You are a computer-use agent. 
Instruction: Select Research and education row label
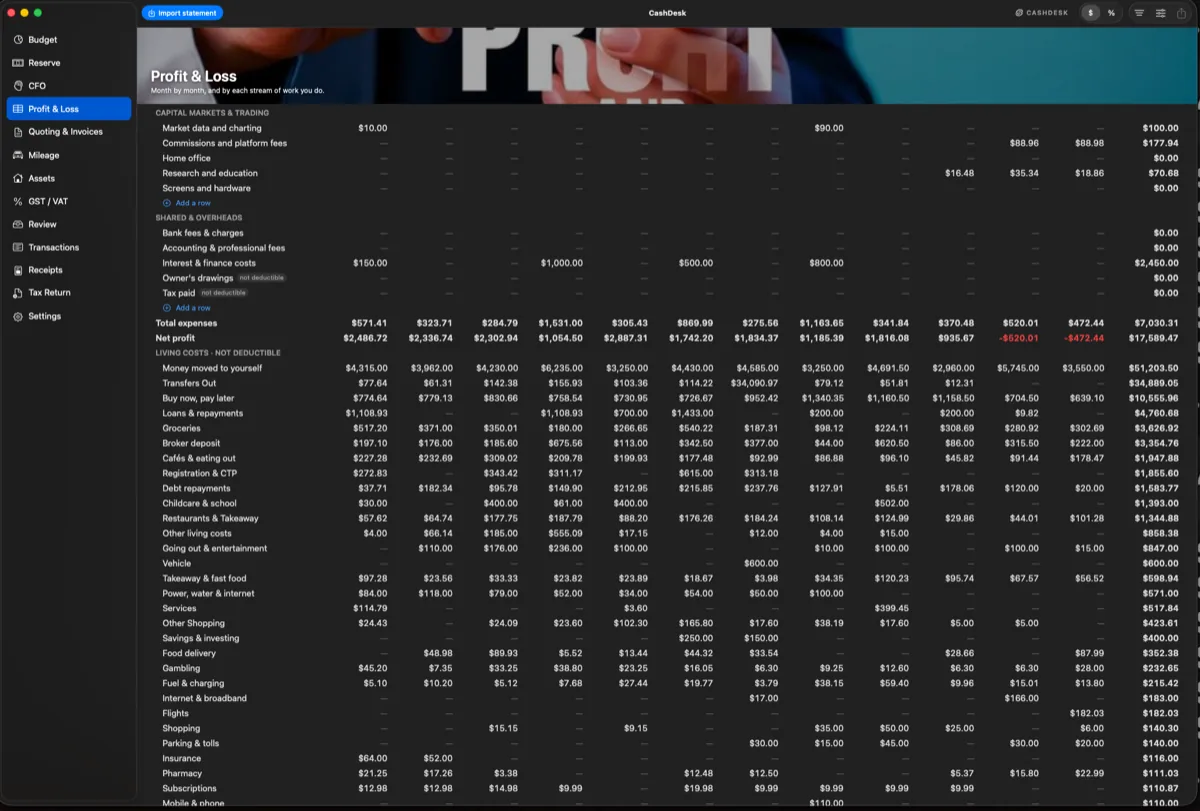pyautogui.click(x=210, y=173)
